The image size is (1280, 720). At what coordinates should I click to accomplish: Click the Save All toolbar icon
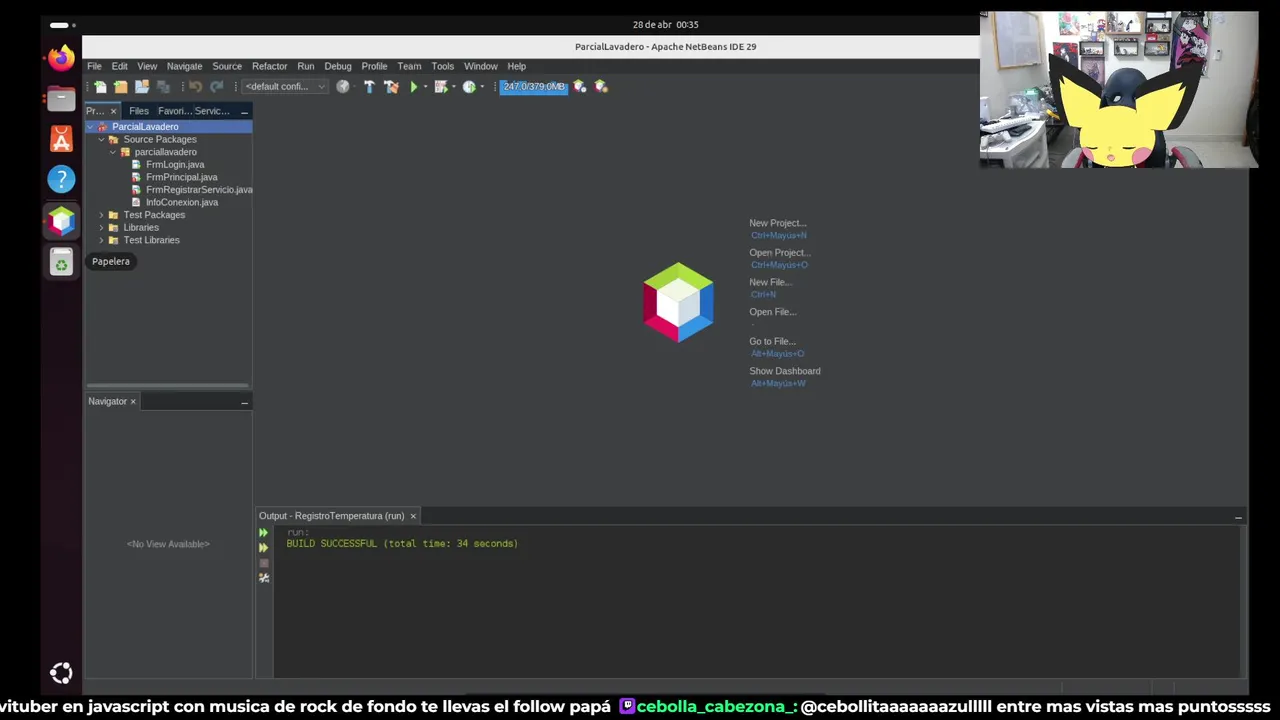tap(162, 87)
